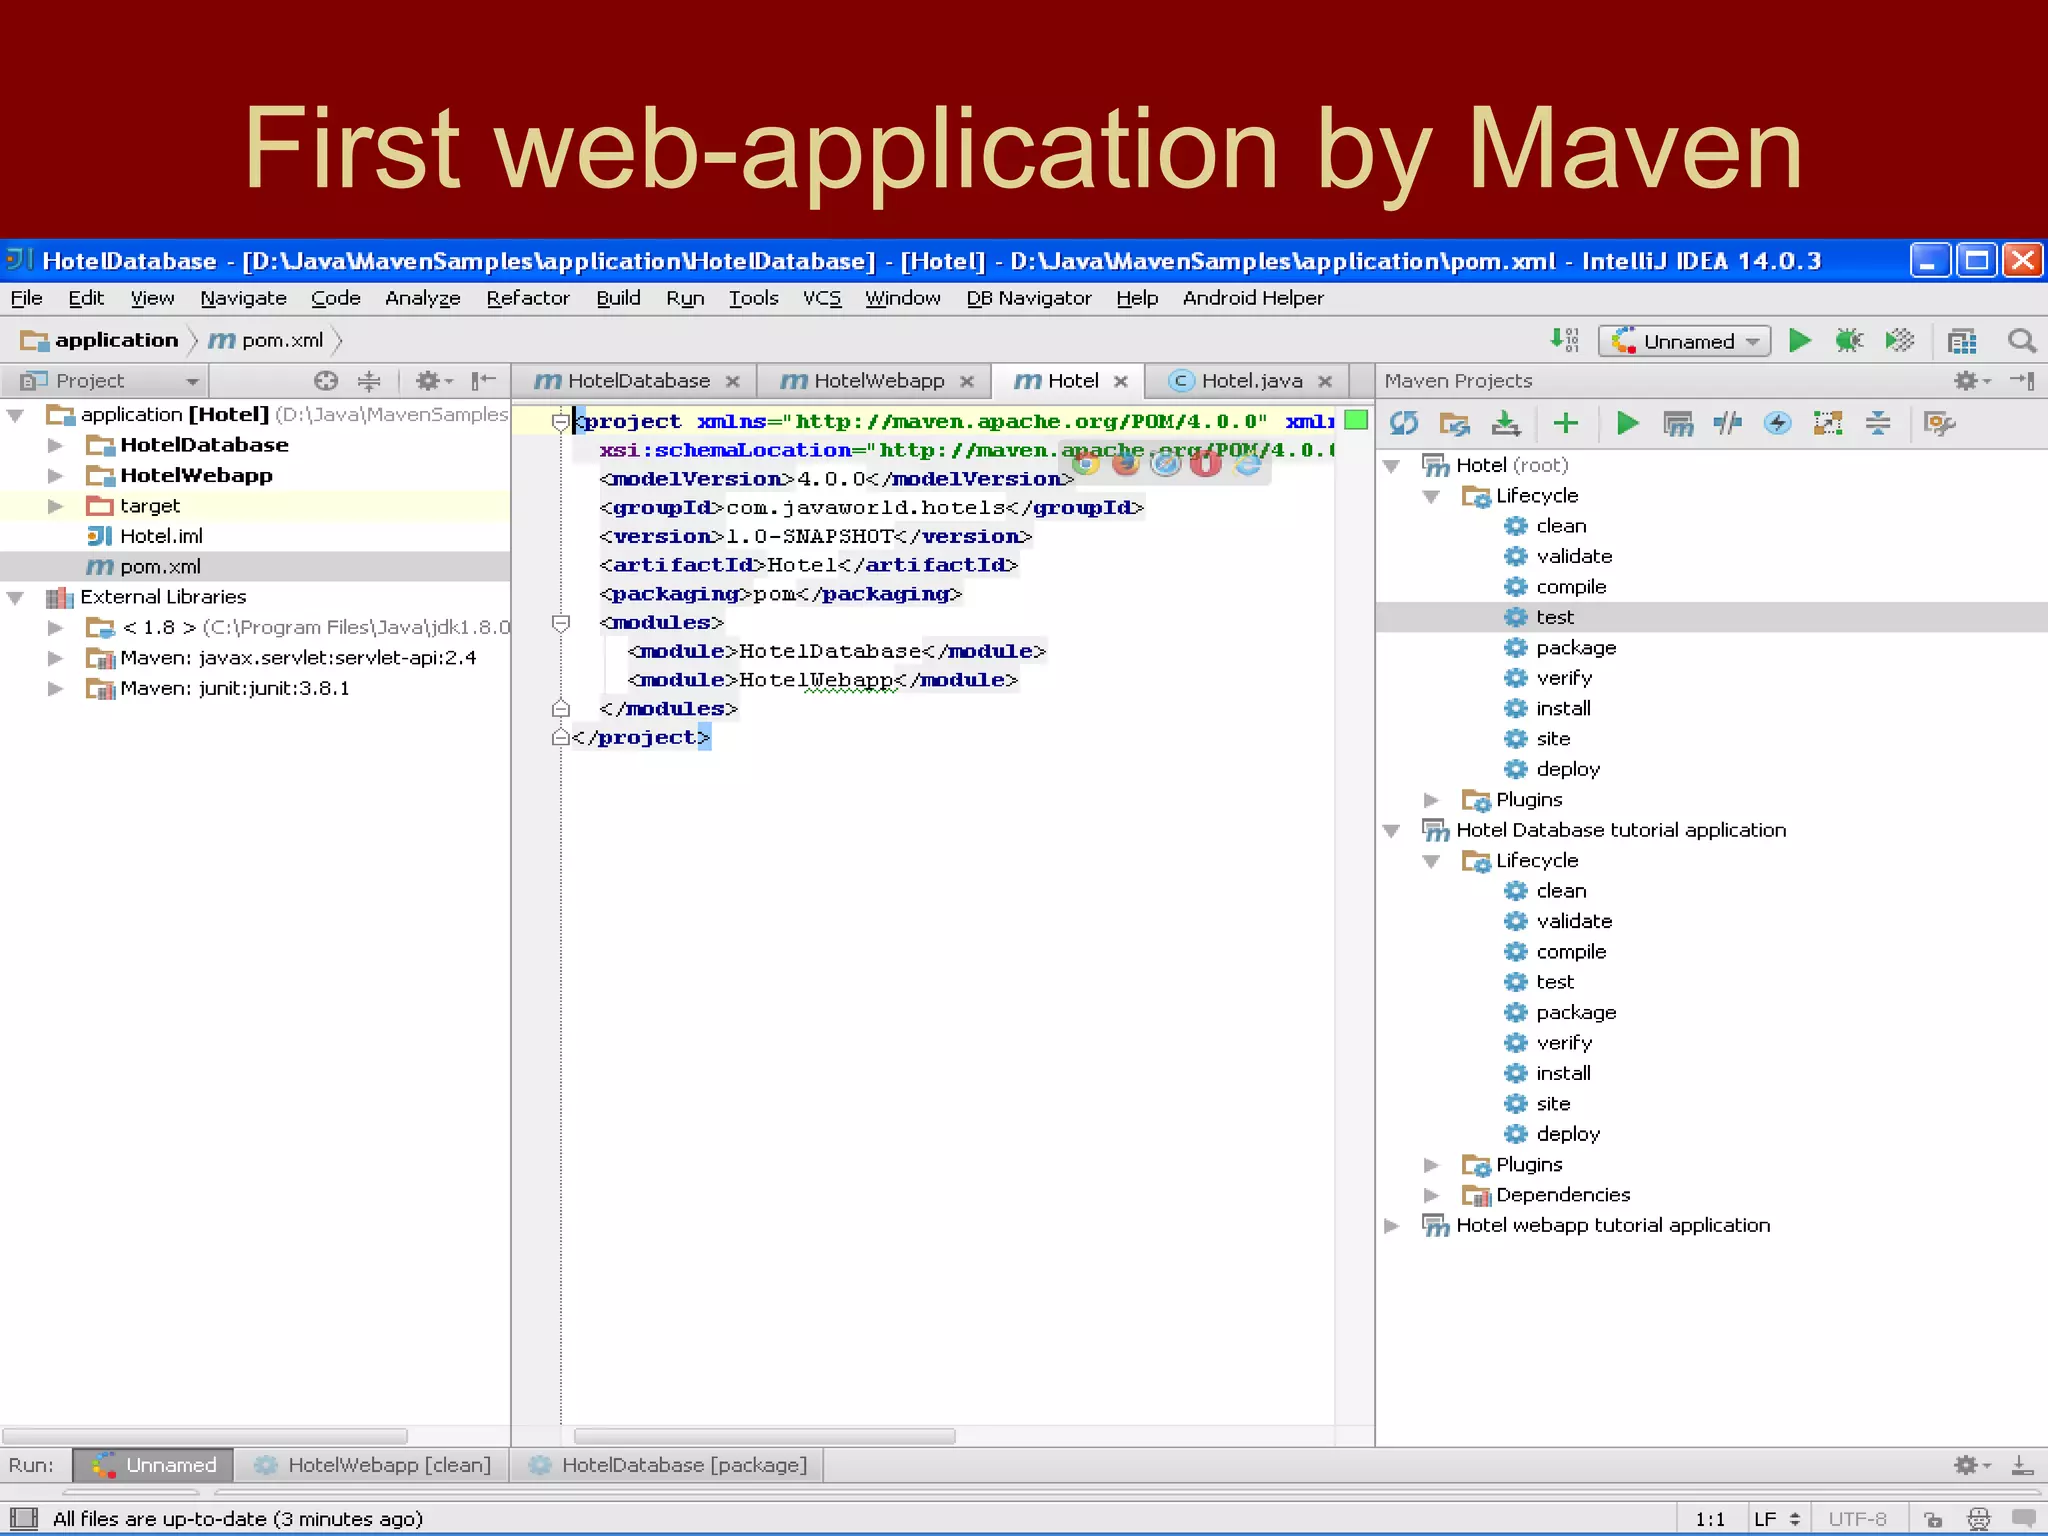Reimport all Maven projects icon

(x=1404, y=423)
